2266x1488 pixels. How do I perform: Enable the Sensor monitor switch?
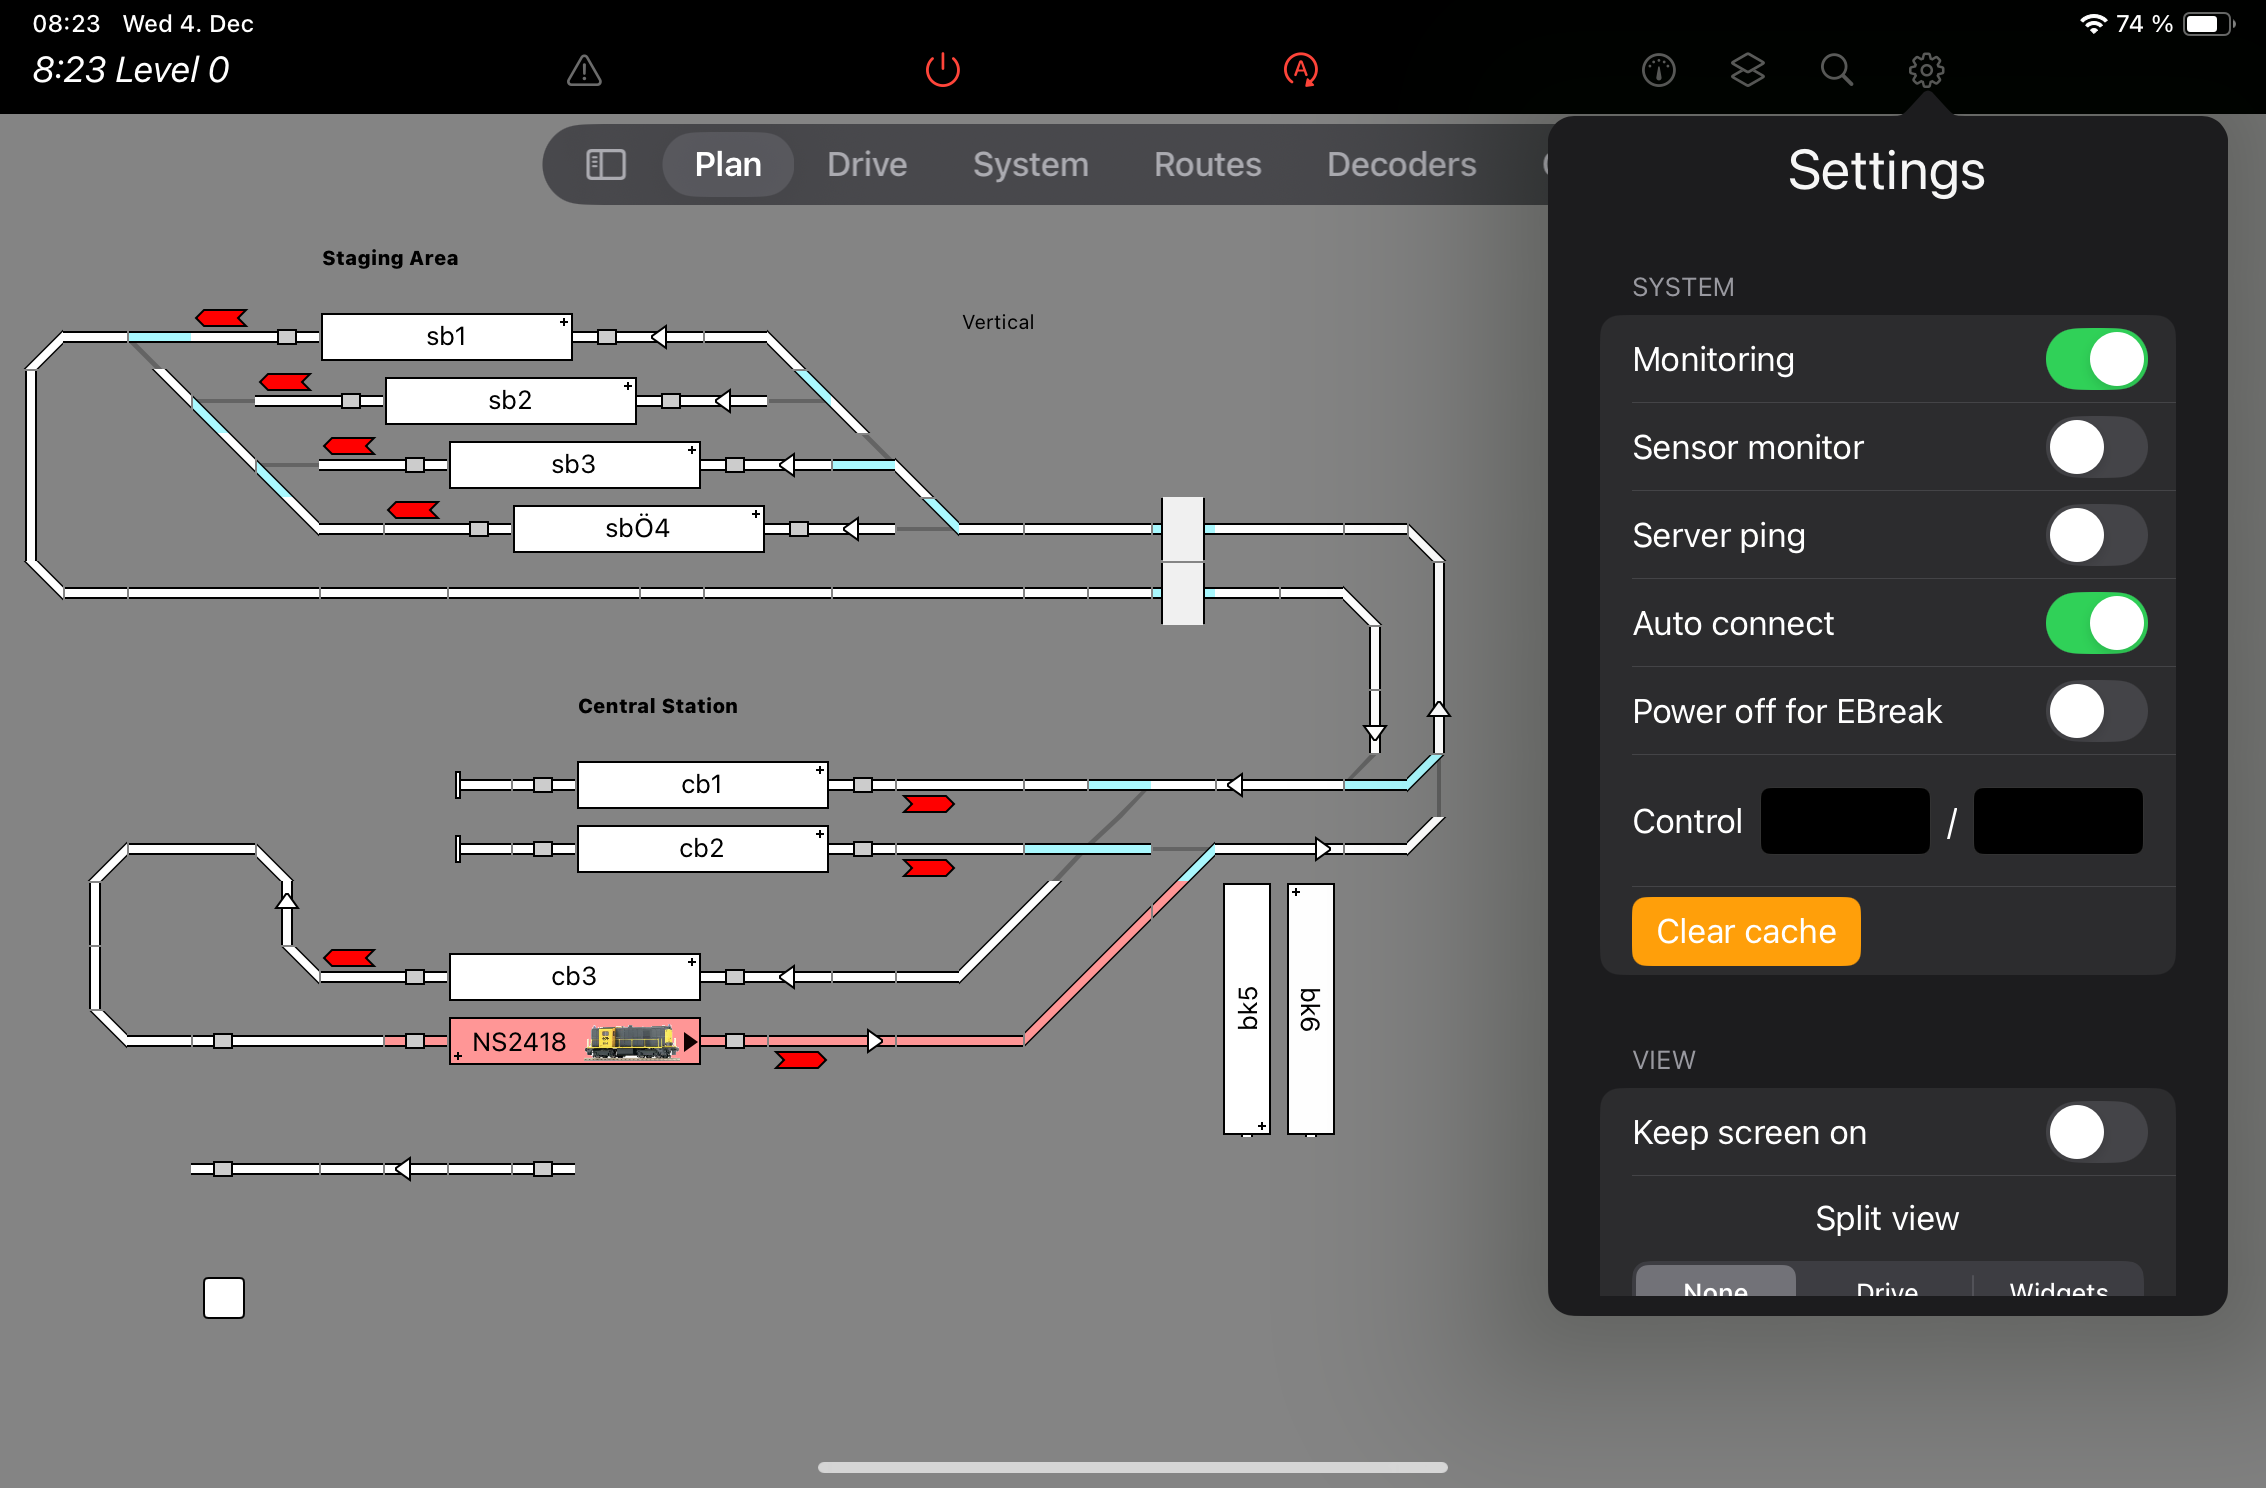pyautogui.click(x=2095, y=447)
